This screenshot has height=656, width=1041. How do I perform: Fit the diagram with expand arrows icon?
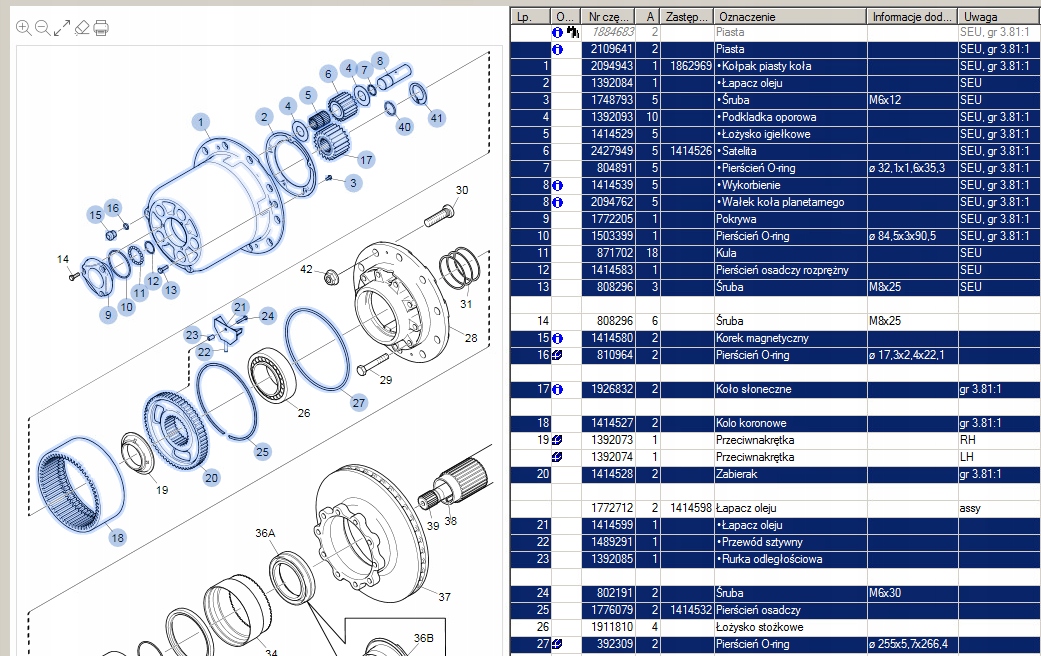[62, 28]
